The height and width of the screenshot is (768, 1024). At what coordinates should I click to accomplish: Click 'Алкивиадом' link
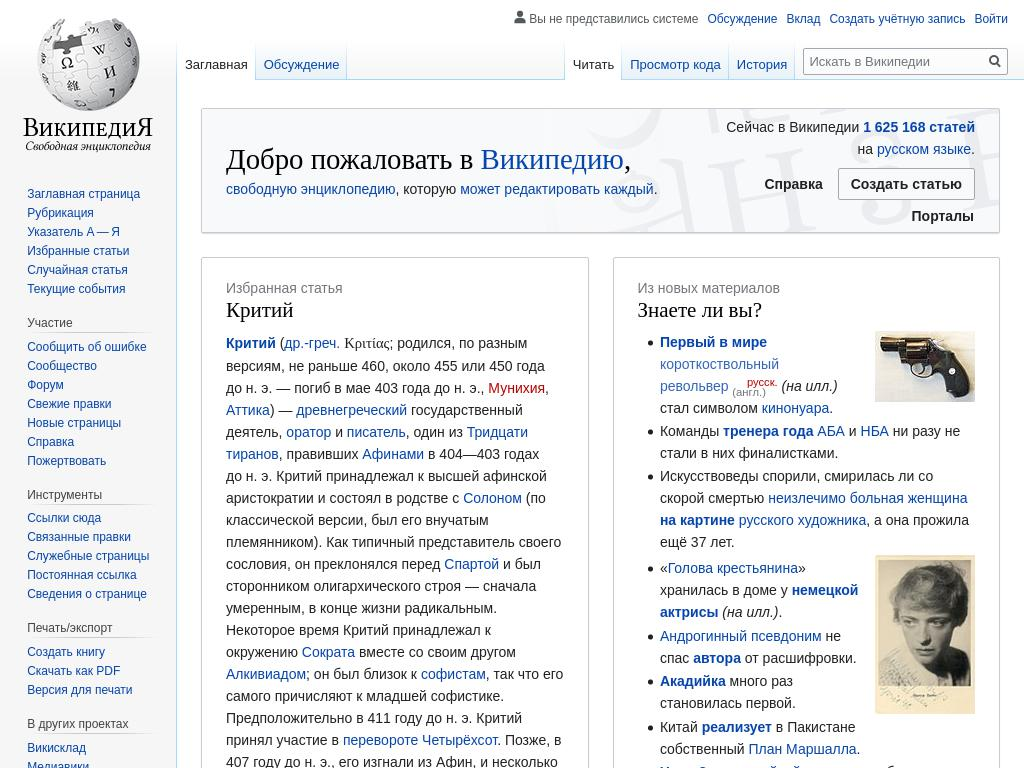[x=266, y=674]
